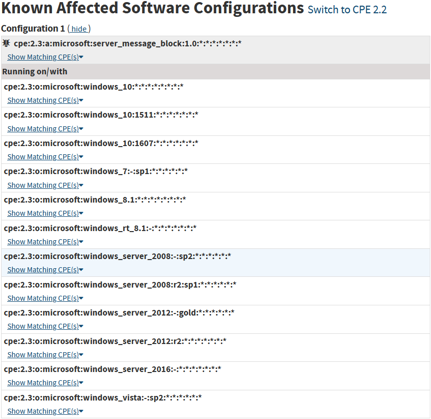Image resolution: width=431 pixels, height=419 pixels.
Task: Open matching CPEs for windows_7 sp1
Action: click(x=45, y=185)
